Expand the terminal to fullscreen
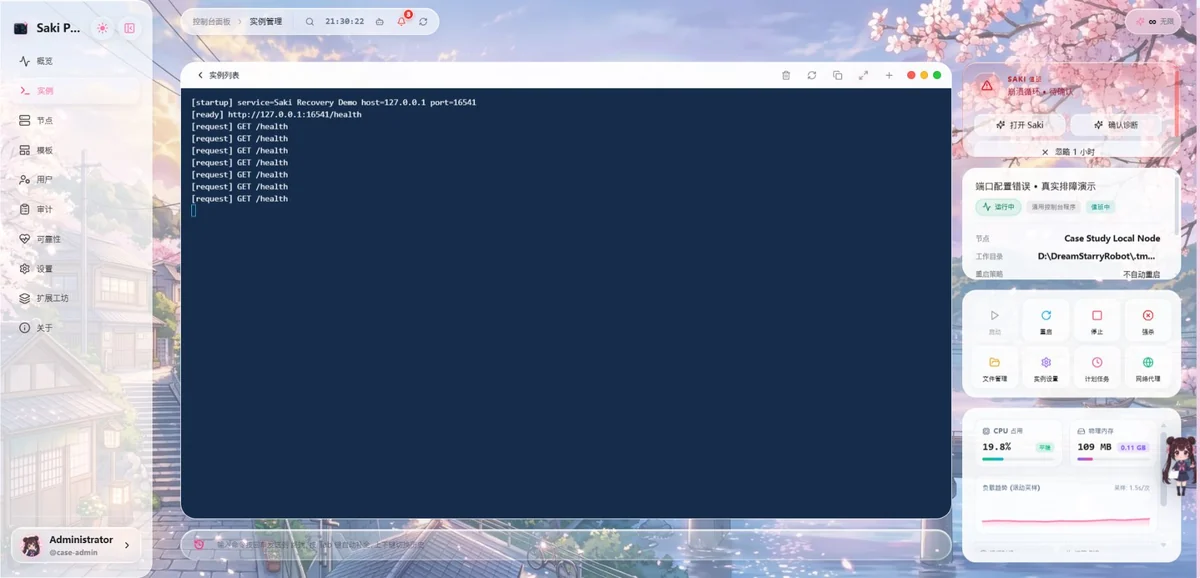This screenshot has width=1200, height=578. 864,75
